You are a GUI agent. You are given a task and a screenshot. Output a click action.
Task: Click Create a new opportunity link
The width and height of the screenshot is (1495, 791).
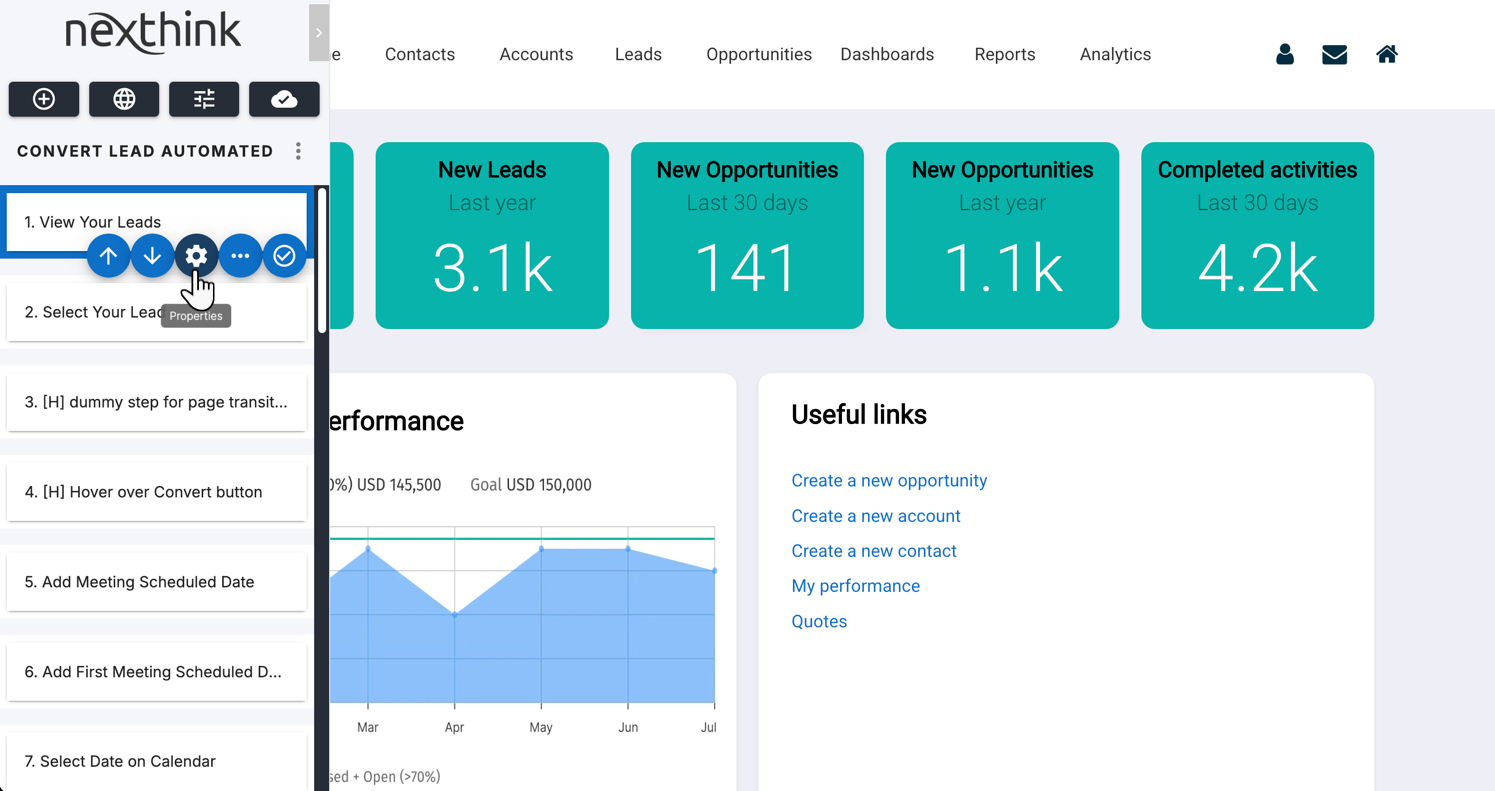pos(889,481)
